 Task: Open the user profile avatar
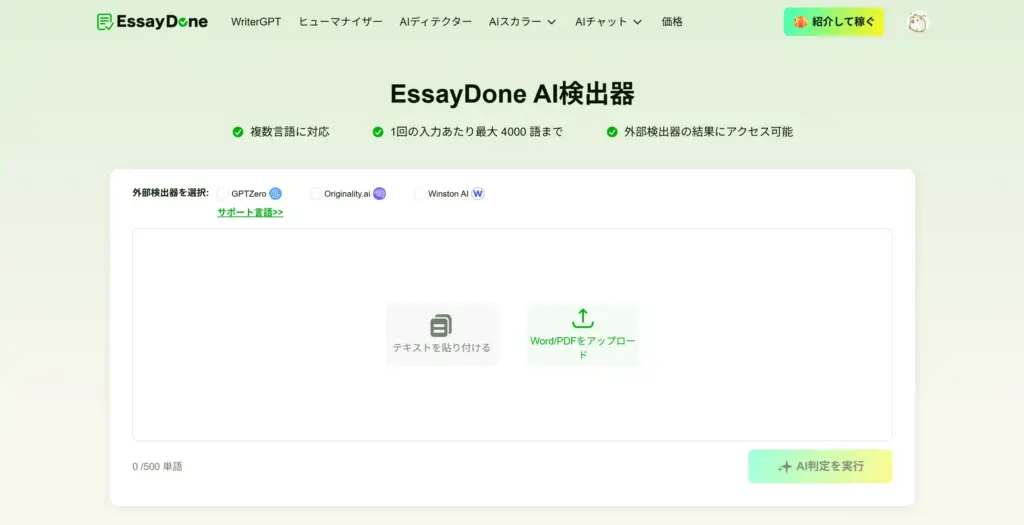(x=916, y=22)
